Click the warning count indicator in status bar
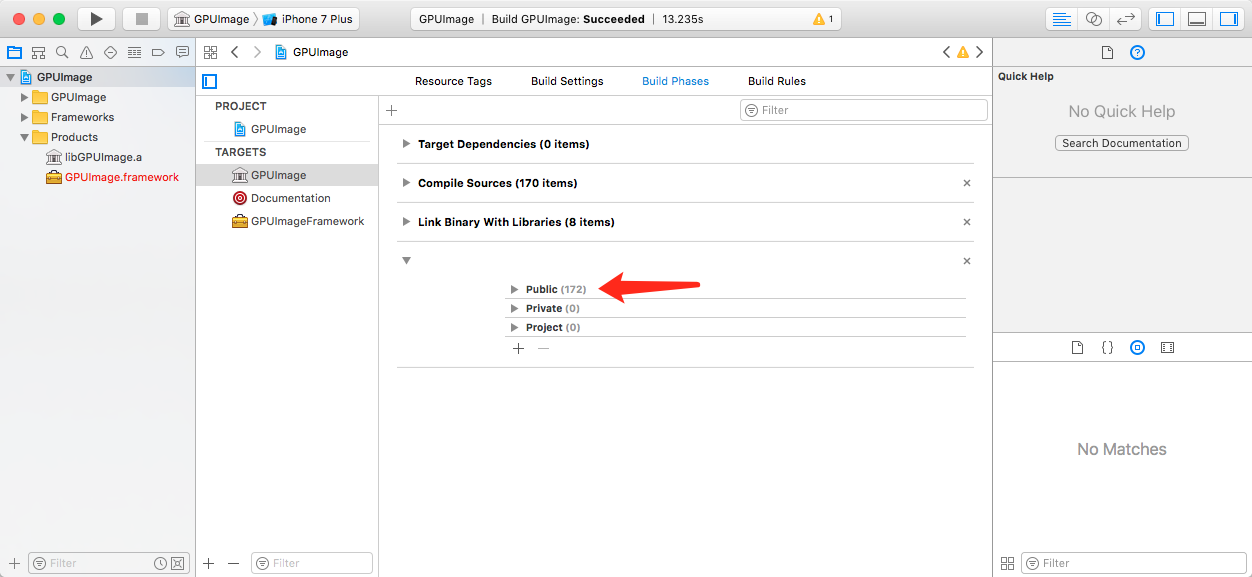Screen dimensions: 1252x577 coord(823,19)
